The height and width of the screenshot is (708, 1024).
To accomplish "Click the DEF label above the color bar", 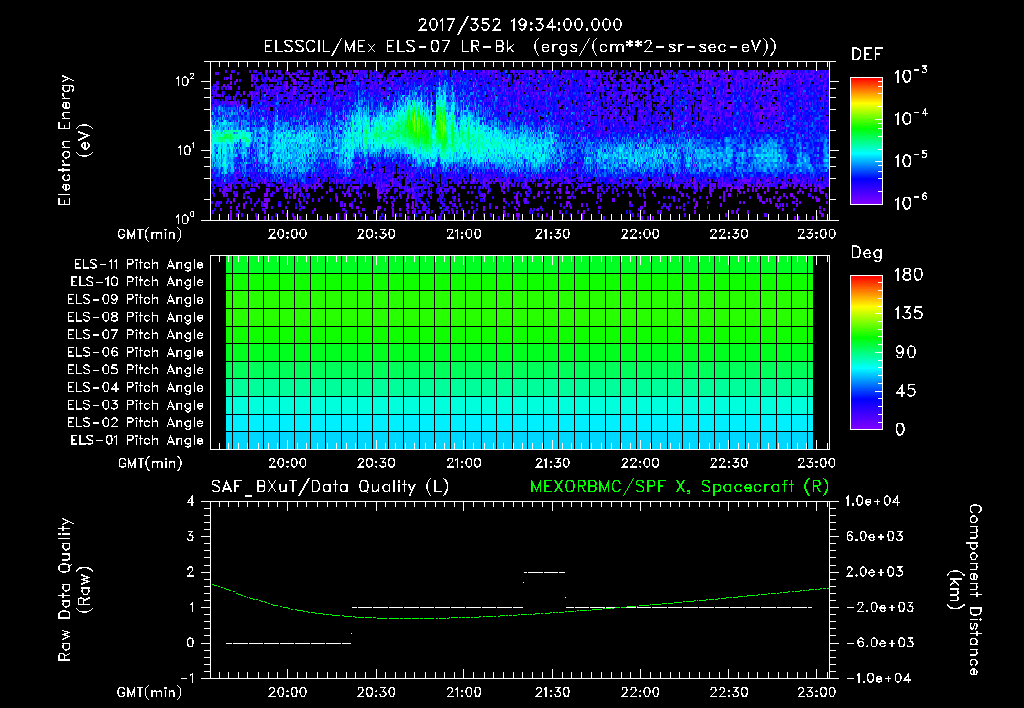I will point(867,54).
